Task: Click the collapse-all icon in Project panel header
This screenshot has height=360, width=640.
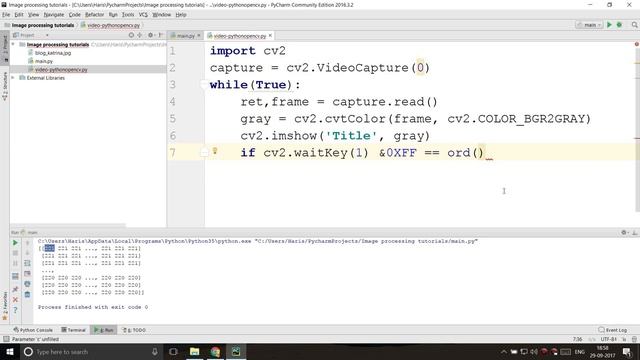Action: [140, 35]
